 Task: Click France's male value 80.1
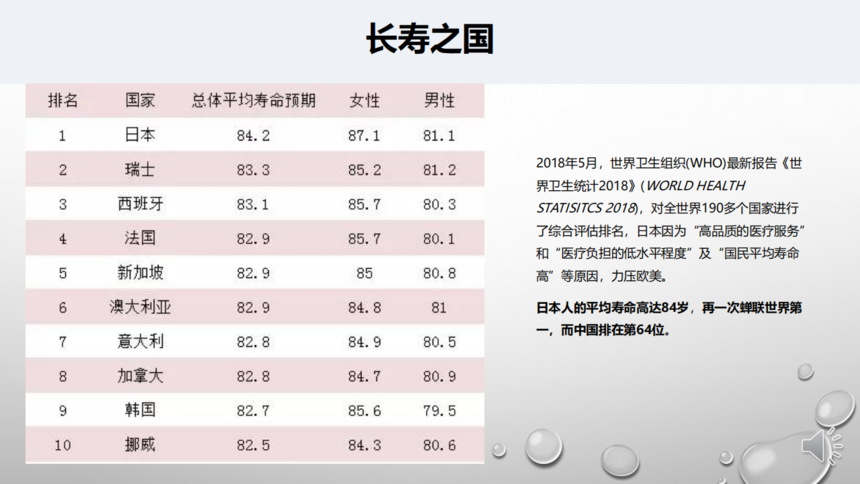(439, 239)
